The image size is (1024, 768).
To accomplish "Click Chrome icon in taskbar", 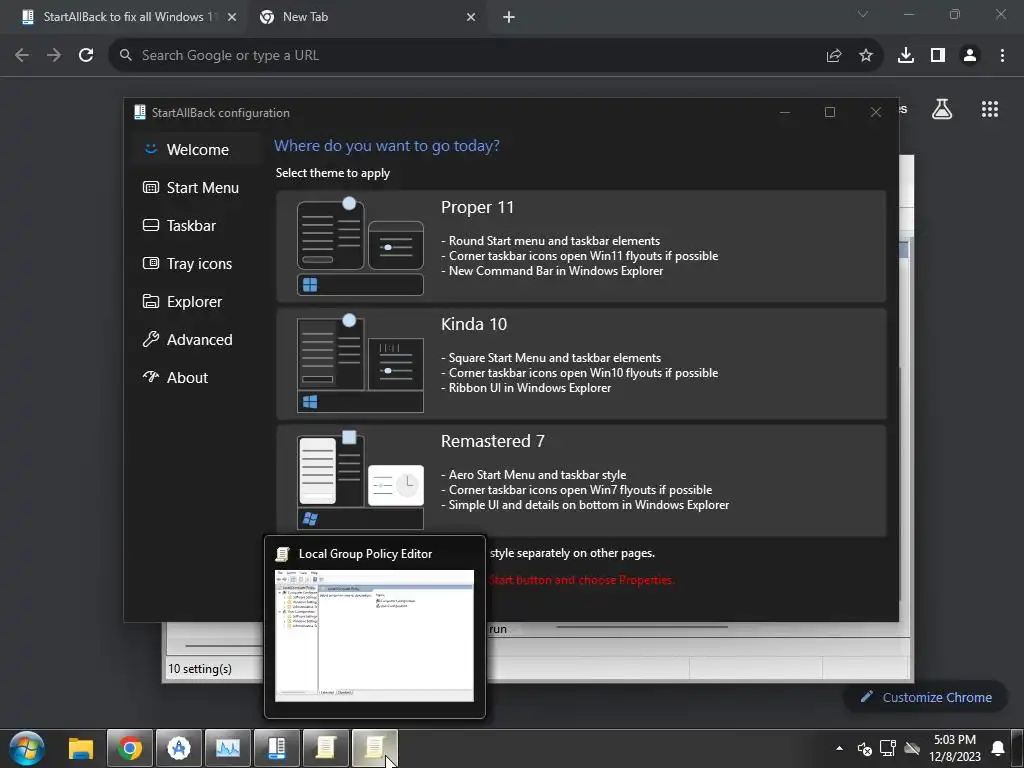I will click(x=129, y=748).
